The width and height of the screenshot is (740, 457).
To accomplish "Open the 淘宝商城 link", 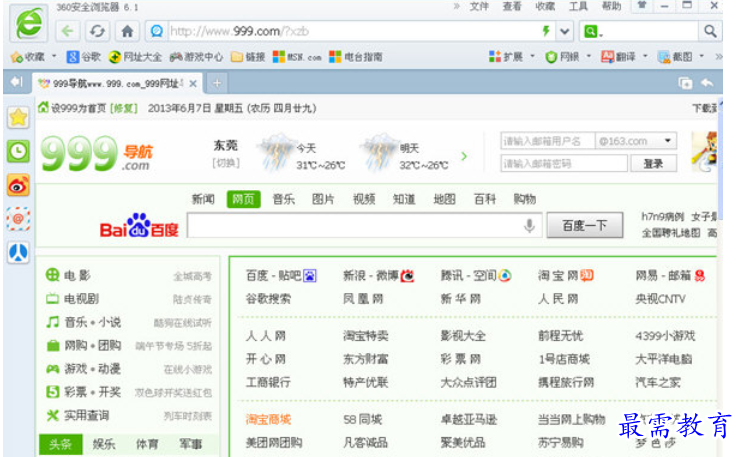I will pyautogui.click(x=268, y=419).
